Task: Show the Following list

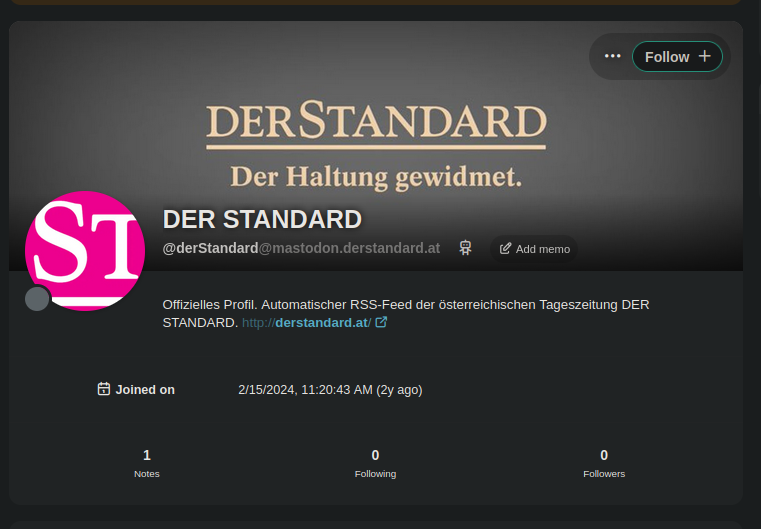Action: click(375, 462)
